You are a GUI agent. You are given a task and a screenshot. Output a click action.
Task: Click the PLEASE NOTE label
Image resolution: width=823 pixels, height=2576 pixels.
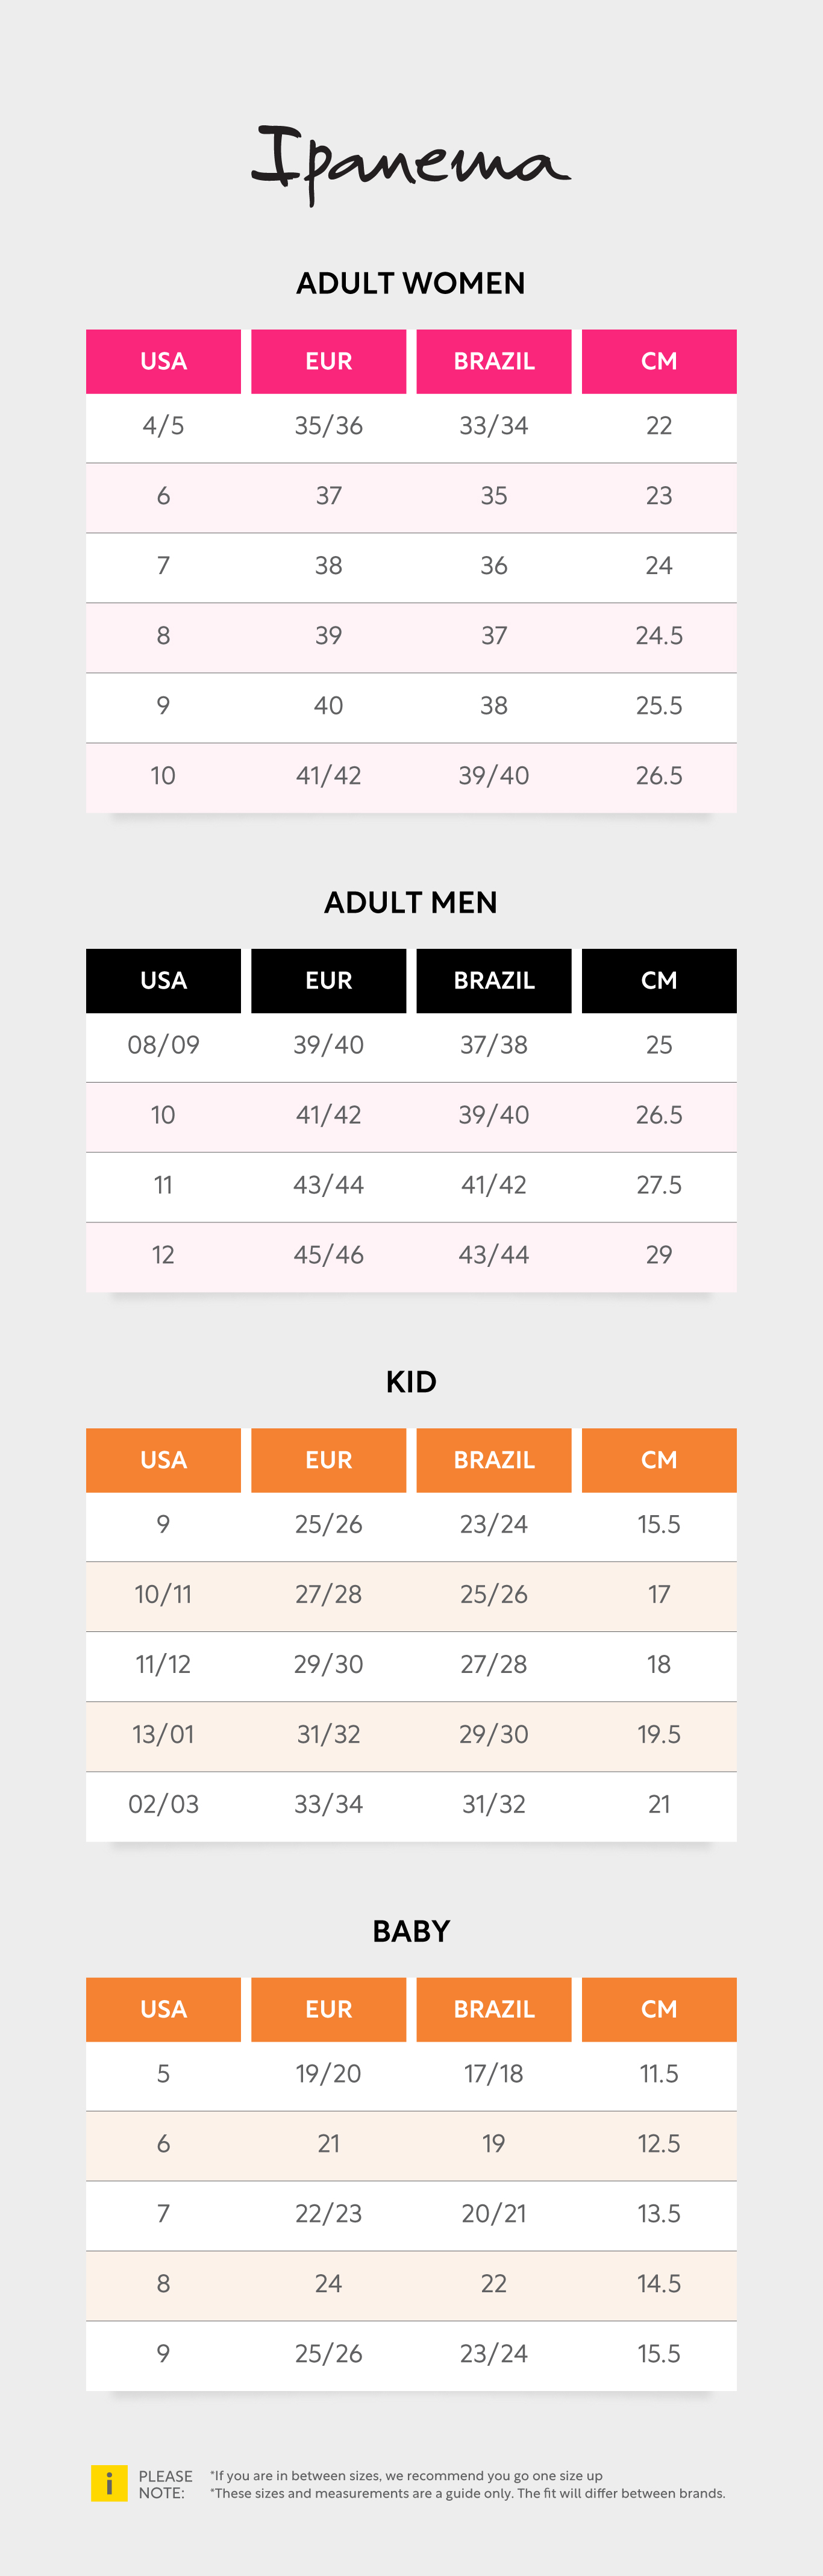pyautogui.click(x=165, y=2484)
